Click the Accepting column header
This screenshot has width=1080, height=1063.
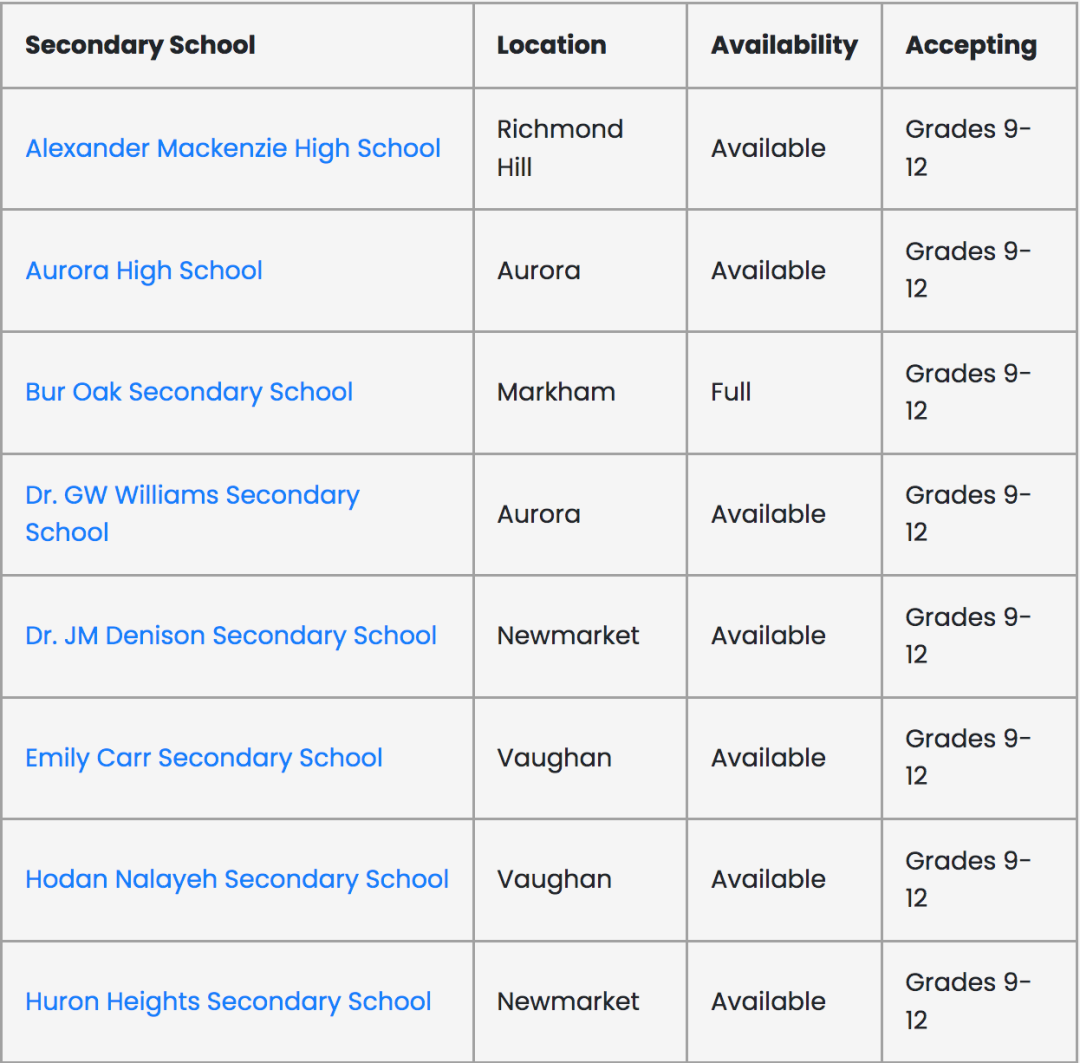971,45
